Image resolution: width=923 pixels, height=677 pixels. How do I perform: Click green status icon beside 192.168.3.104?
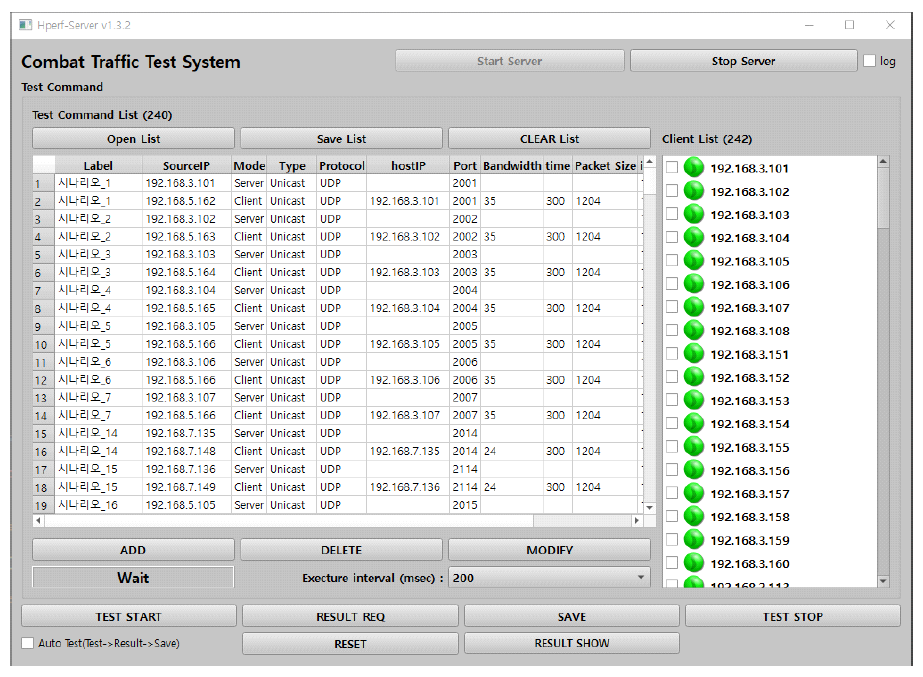click(x=694, y=238)
